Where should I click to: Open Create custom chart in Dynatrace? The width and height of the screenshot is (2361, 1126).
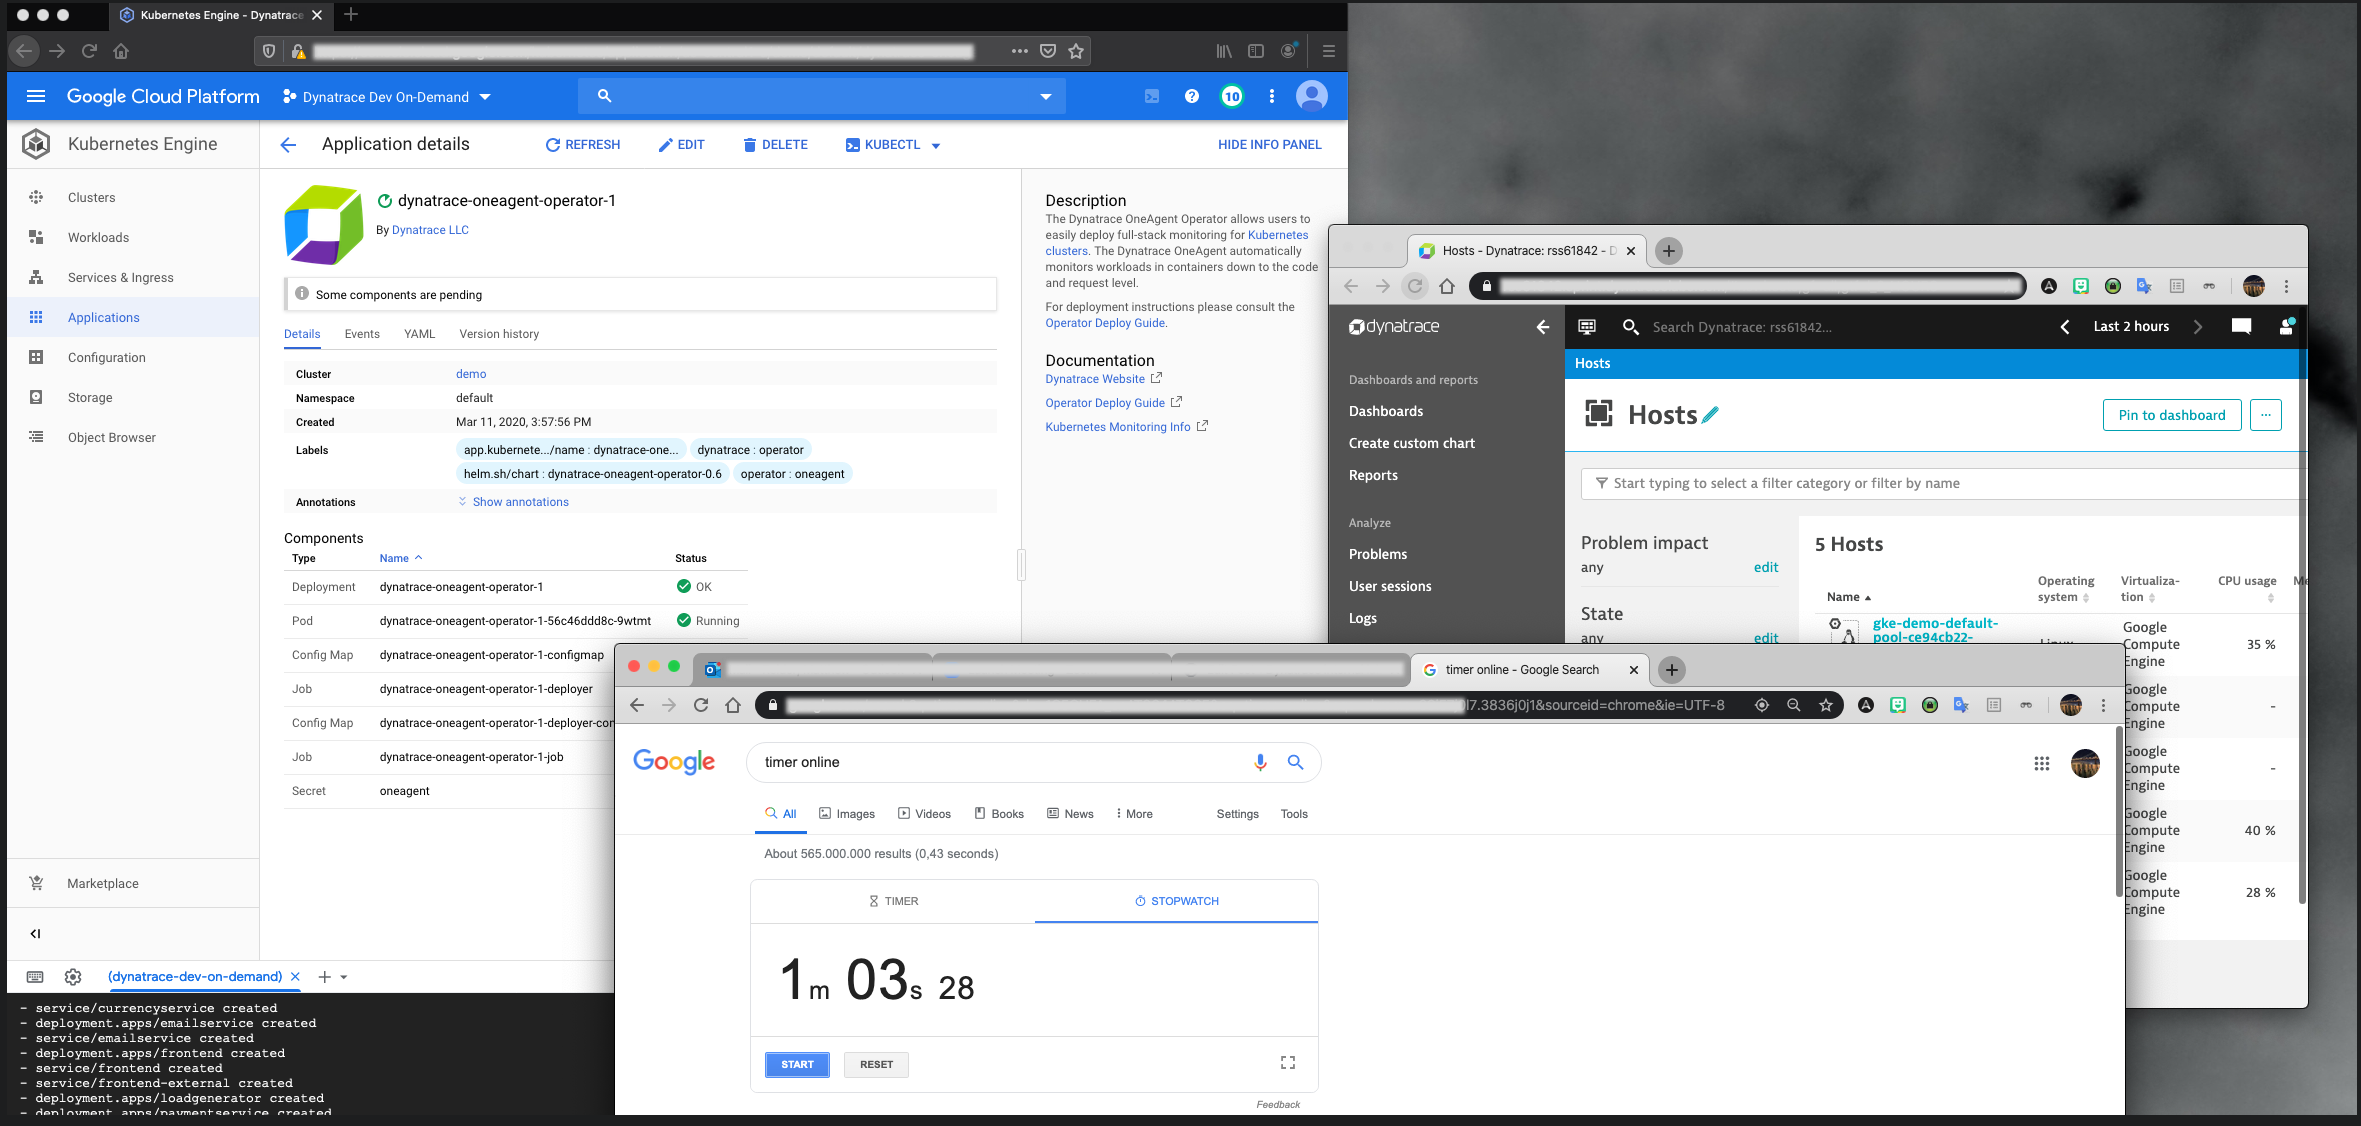point(1411,443)
